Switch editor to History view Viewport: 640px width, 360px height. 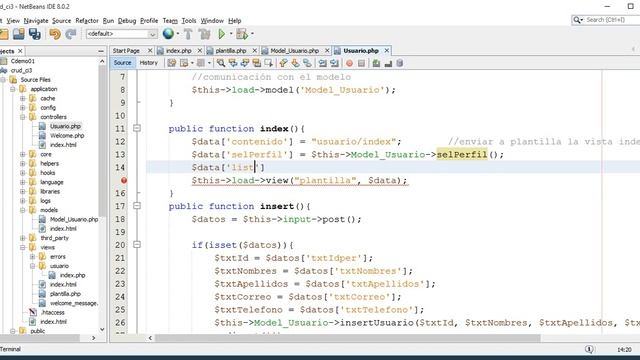click(149, 63)
